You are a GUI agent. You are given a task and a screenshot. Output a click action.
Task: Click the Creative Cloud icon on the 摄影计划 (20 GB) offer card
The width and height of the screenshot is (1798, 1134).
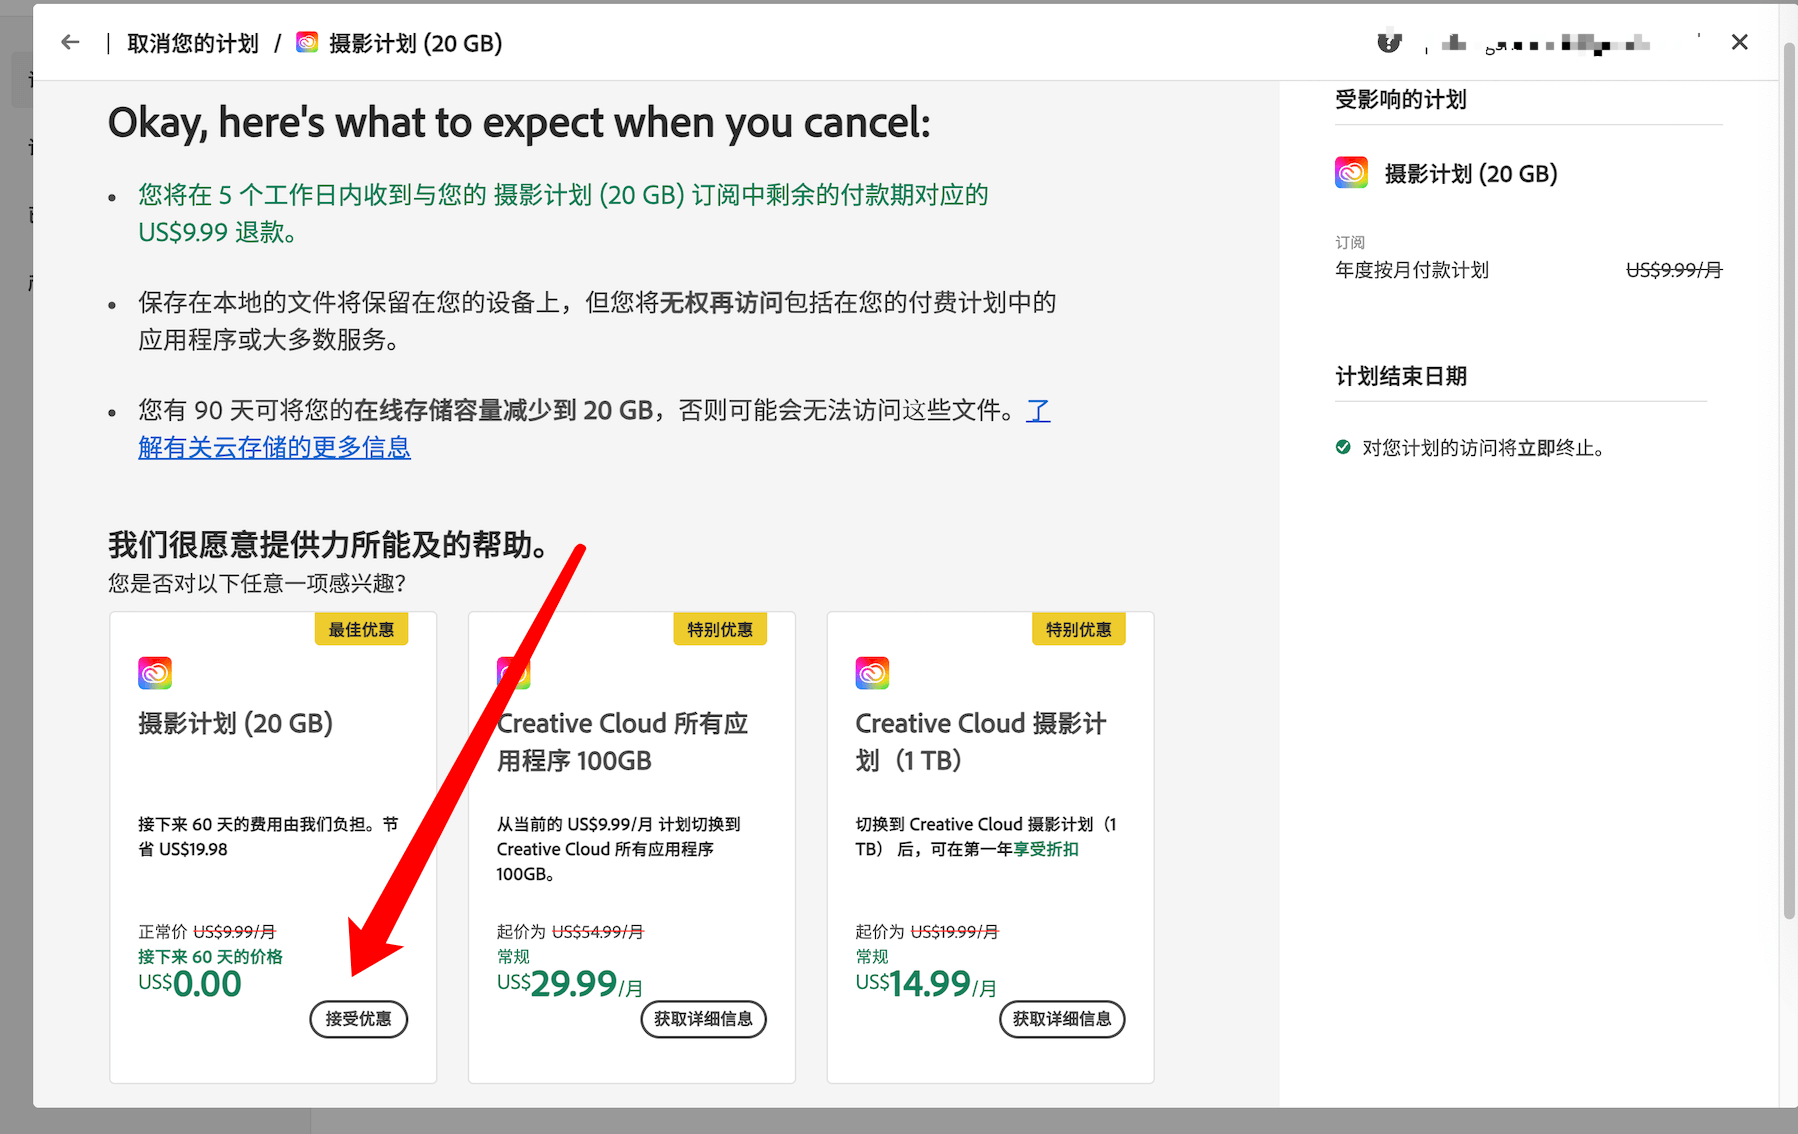click(155, 673)
